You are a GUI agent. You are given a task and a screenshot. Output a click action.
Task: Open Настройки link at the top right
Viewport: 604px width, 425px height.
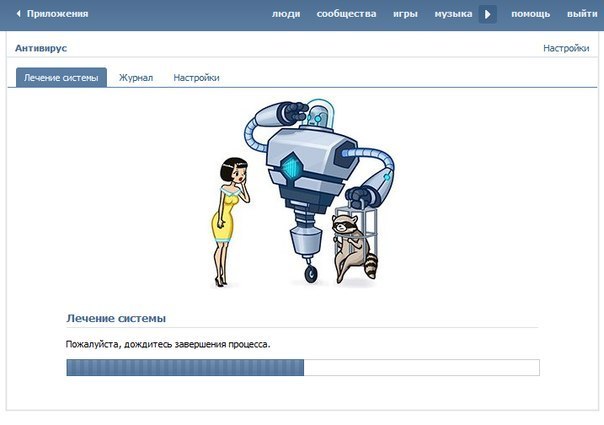(566, 48)
